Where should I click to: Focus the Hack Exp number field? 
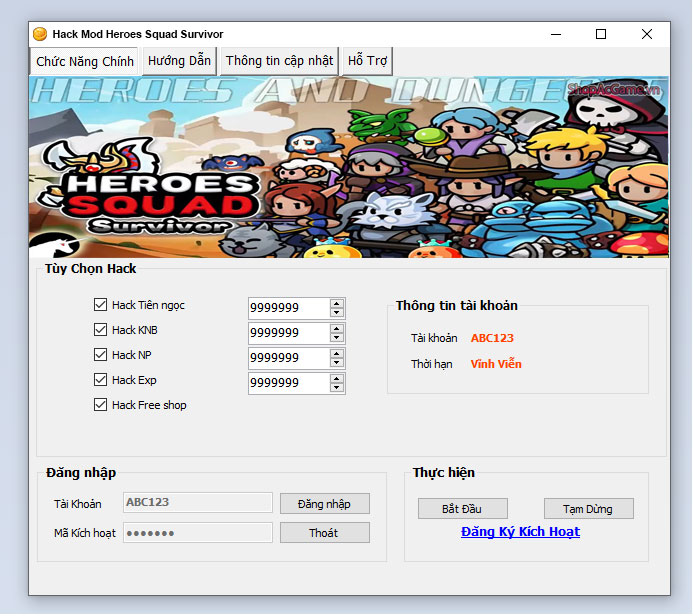pos(289,384)
